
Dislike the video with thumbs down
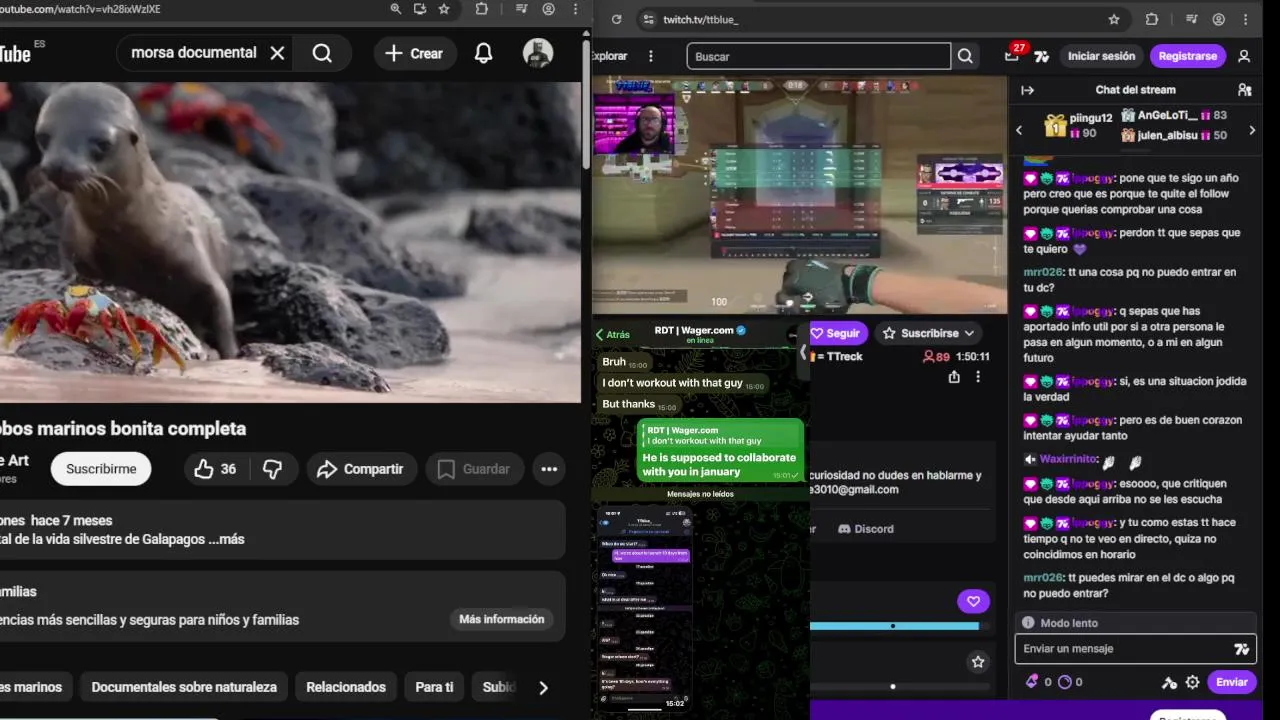272,469
